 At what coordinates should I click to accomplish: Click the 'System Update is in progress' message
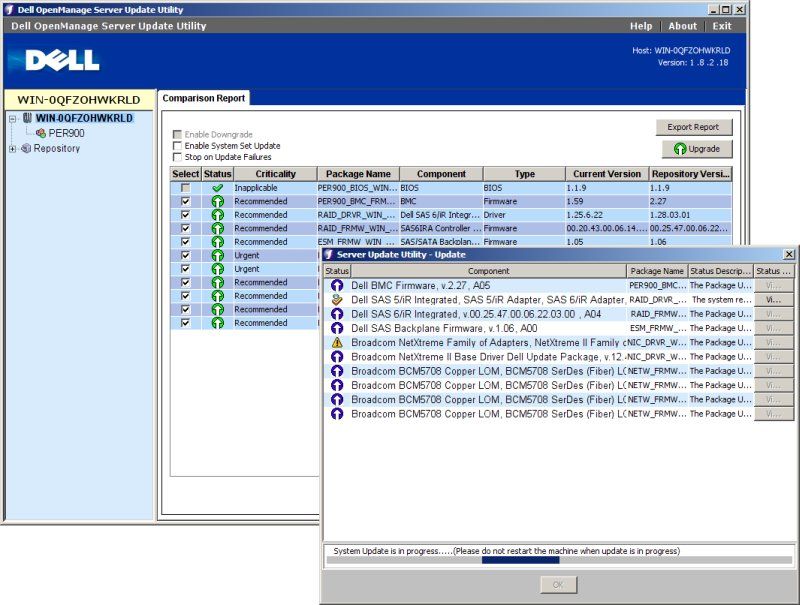coord(507,551)
